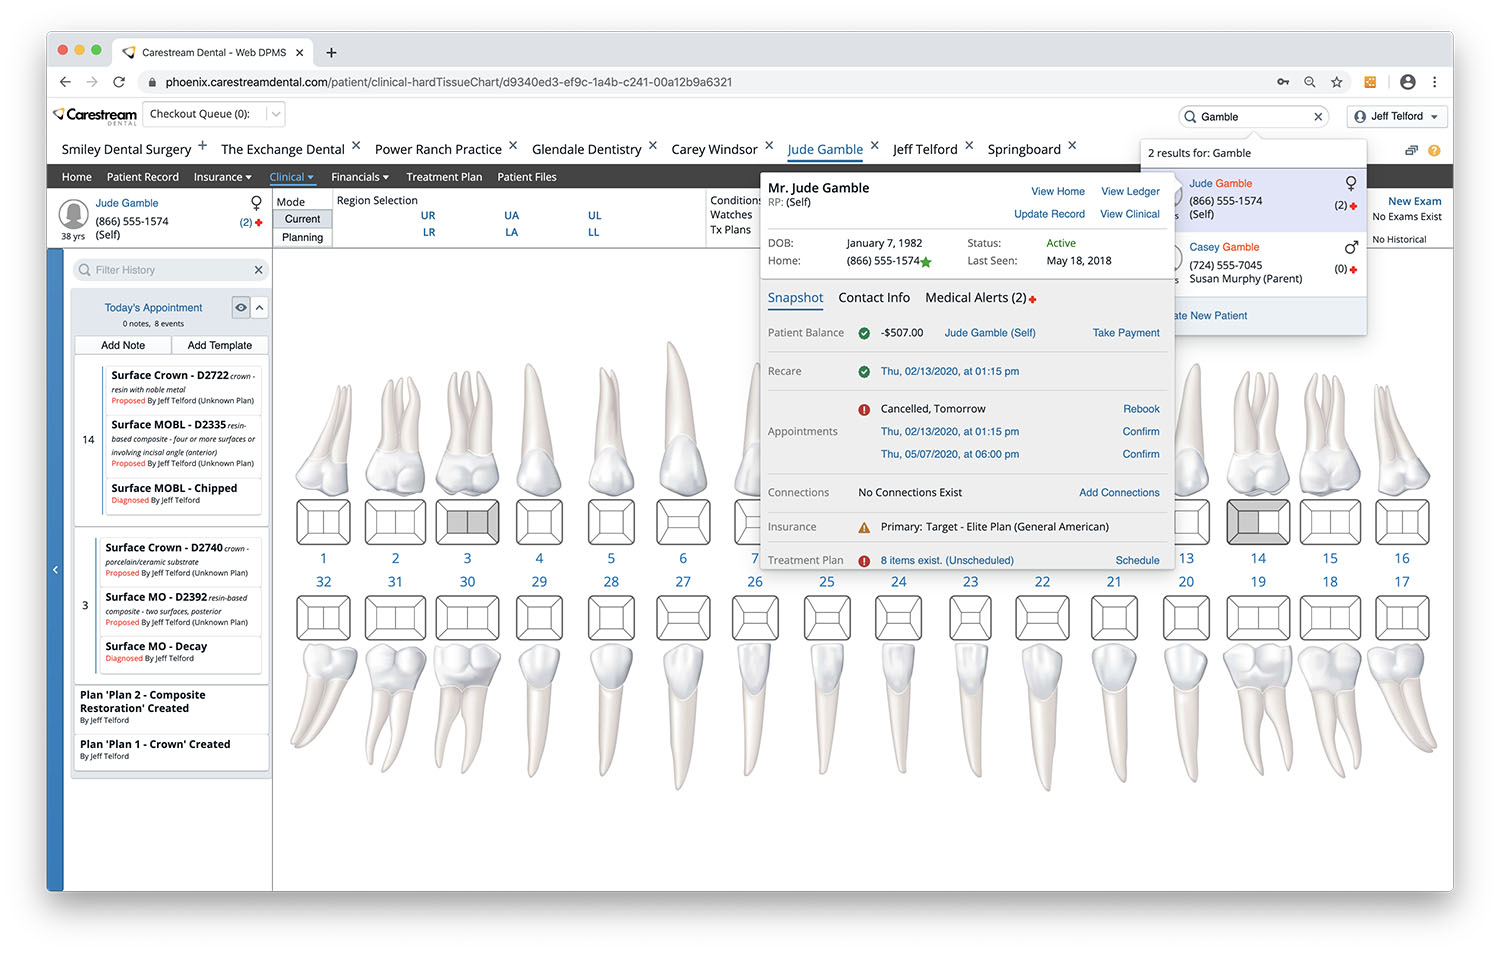Switch Mode to Planning
Image resolution: width=1500 pixels, height=953 pixels.
(x=302, y=237)
